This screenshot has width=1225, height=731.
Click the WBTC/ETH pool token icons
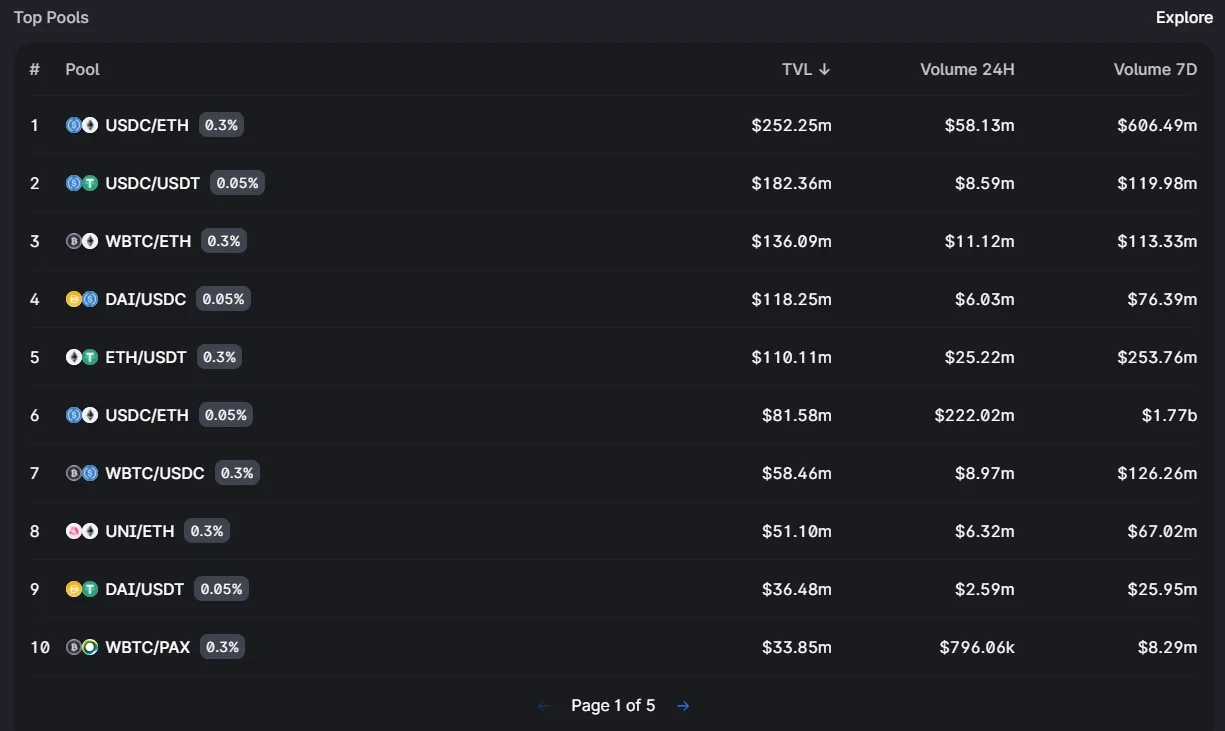coord(82,241)
